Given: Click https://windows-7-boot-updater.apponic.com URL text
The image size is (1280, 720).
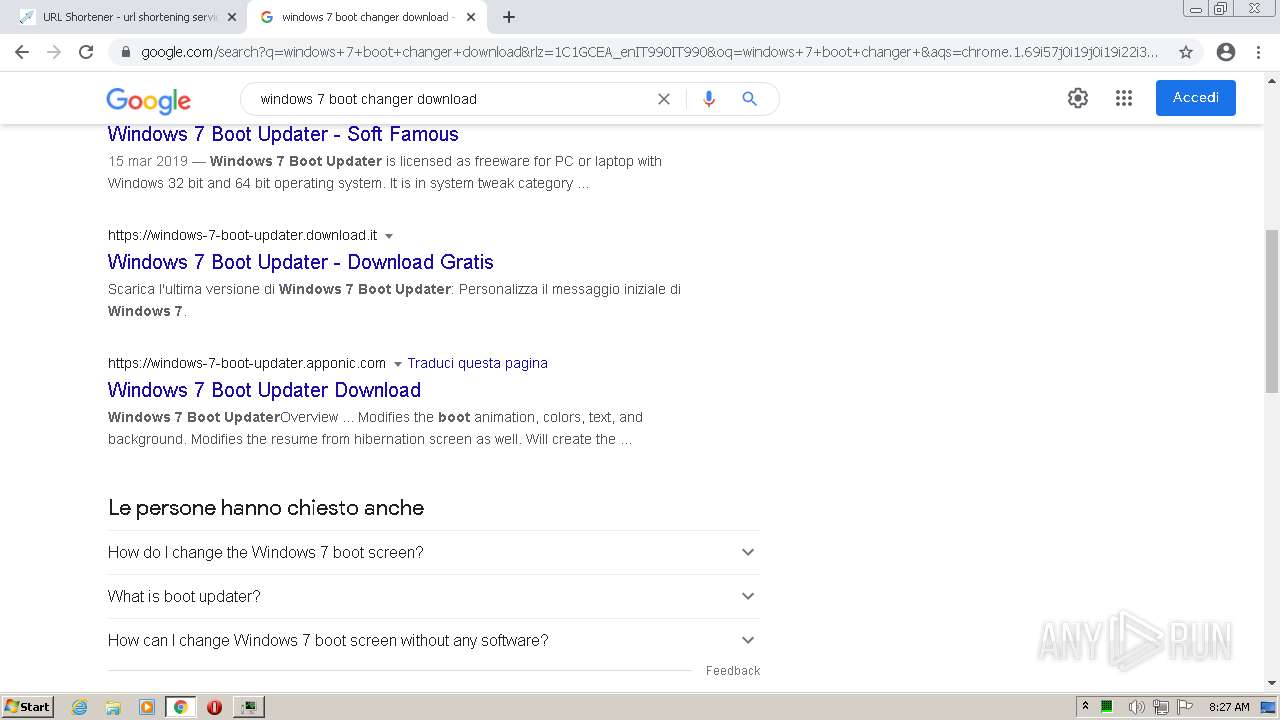Looking at the screenshot, I should tap(247, 363).
